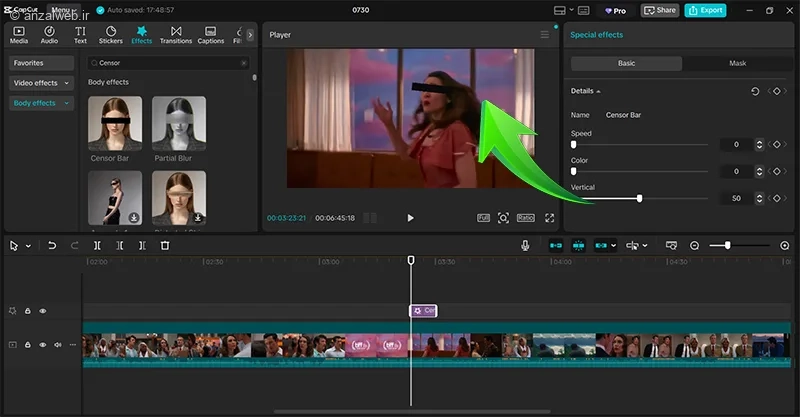The image size is (800, 417).
Task: Open the Menu dropdown
Action: pos(61,10)
